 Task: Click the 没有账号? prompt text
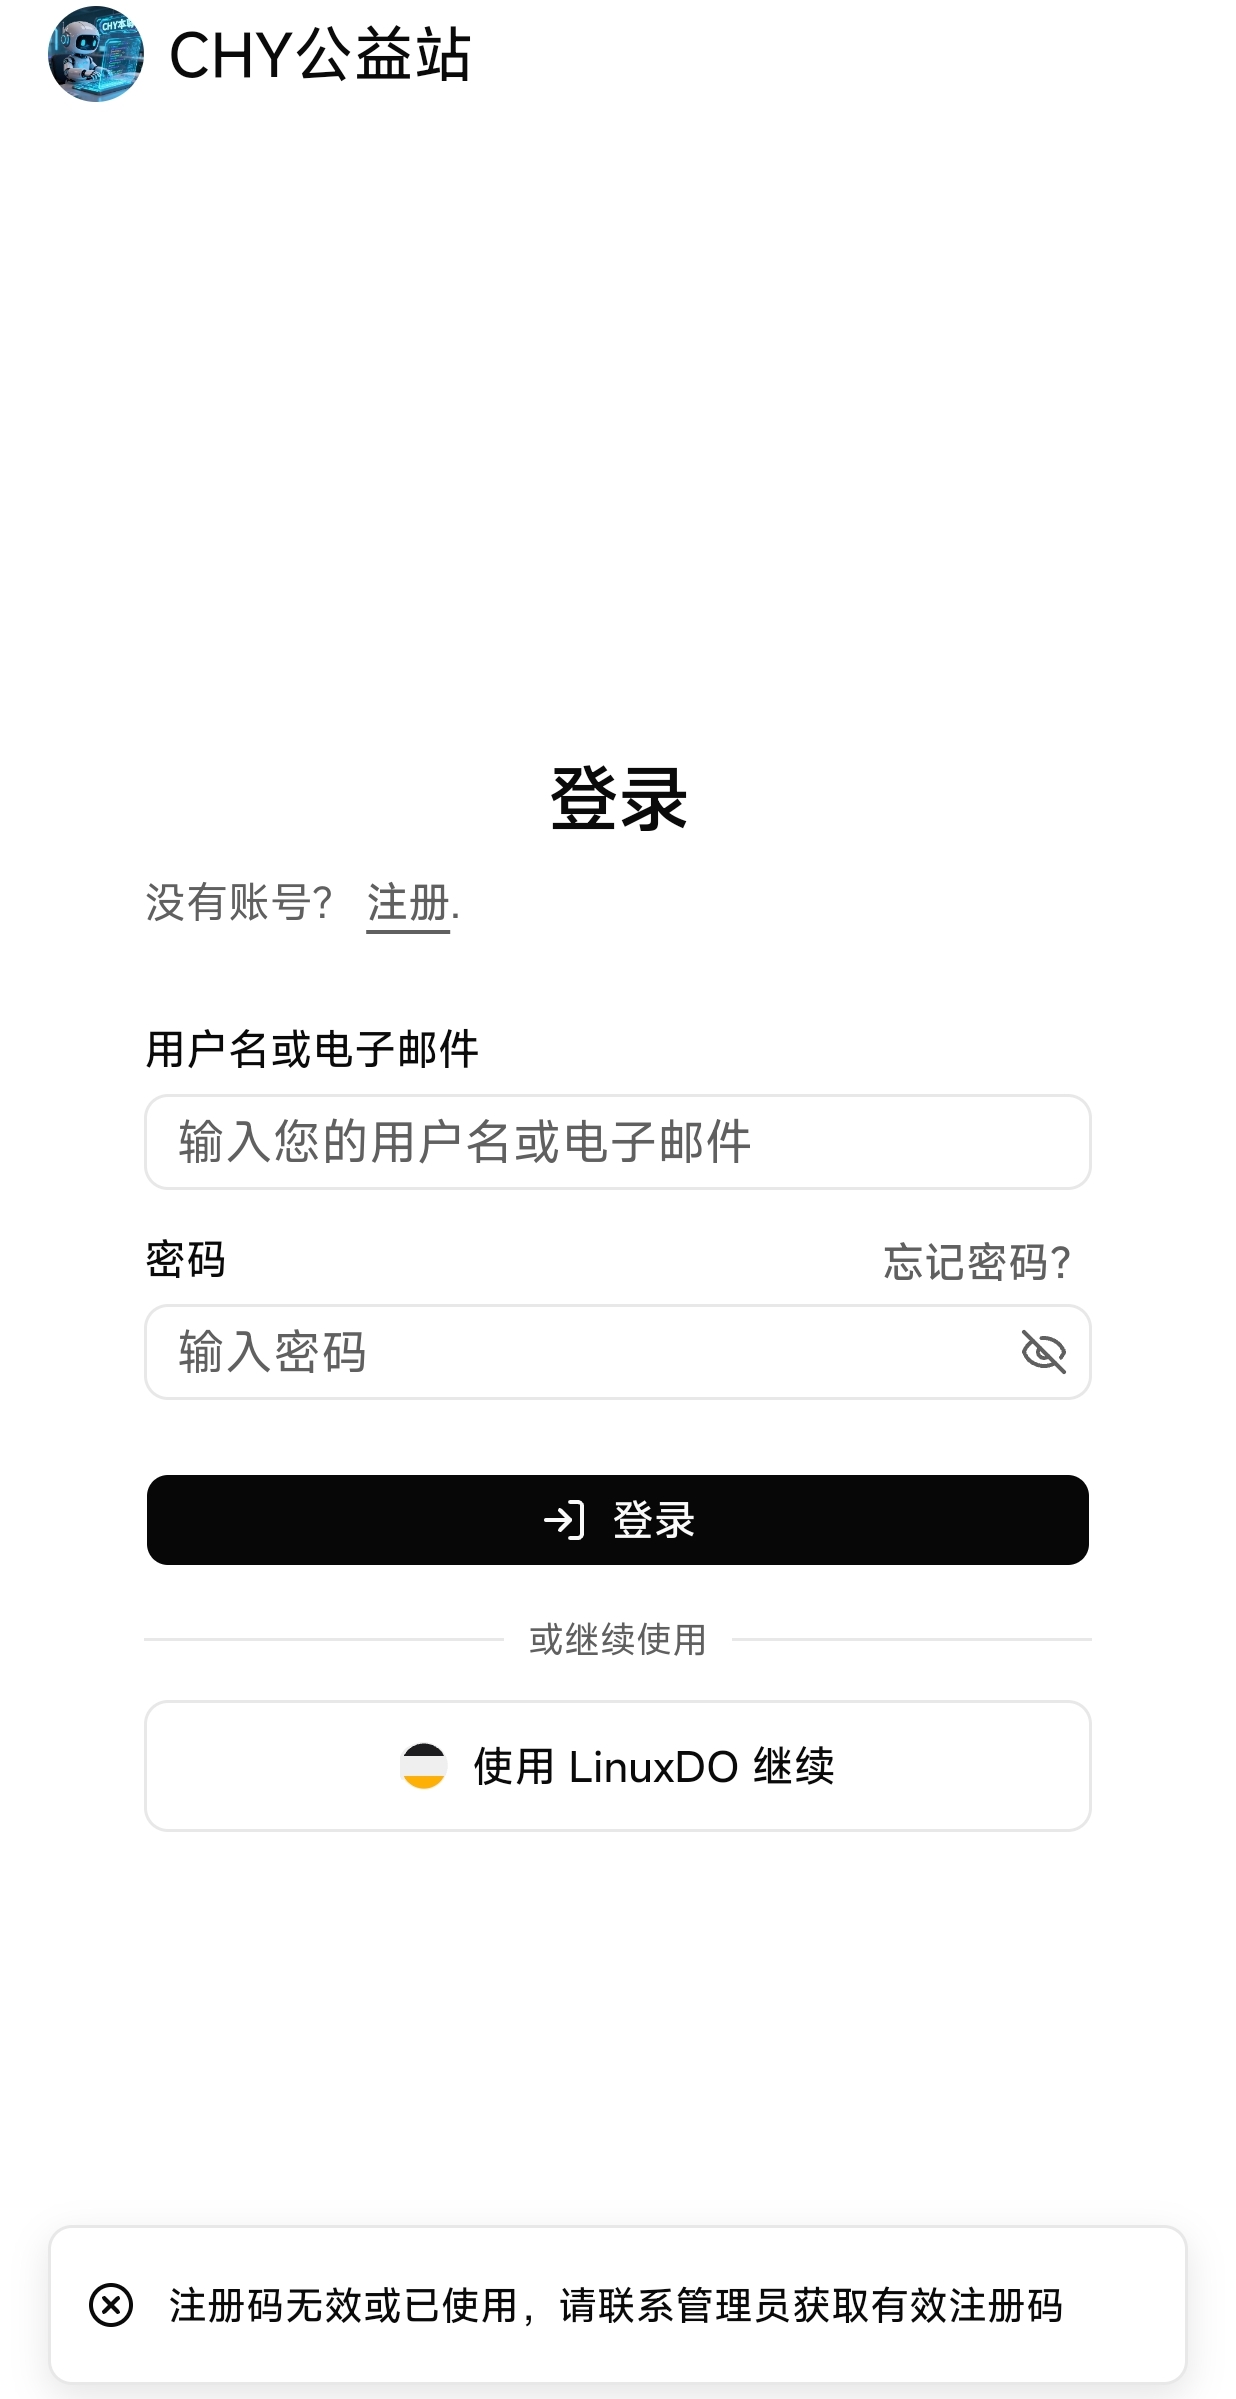[239, 903]
